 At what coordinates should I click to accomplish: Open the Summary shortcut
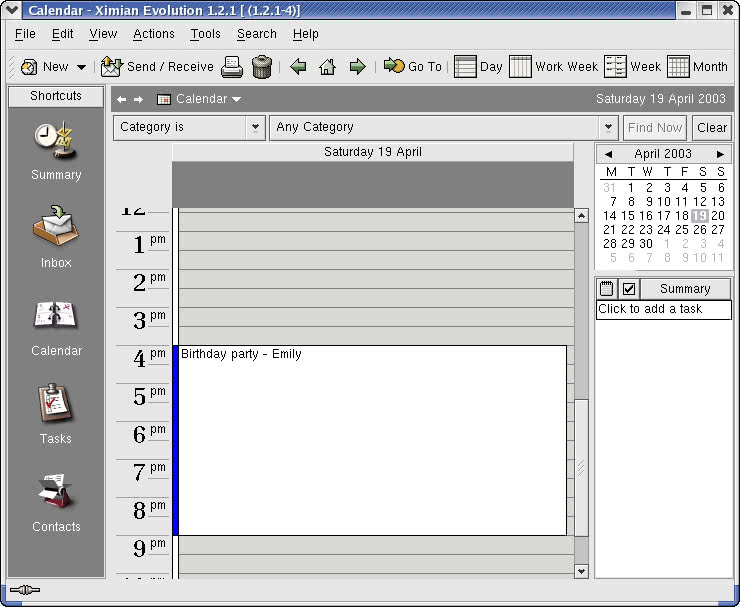pos(56,151)
